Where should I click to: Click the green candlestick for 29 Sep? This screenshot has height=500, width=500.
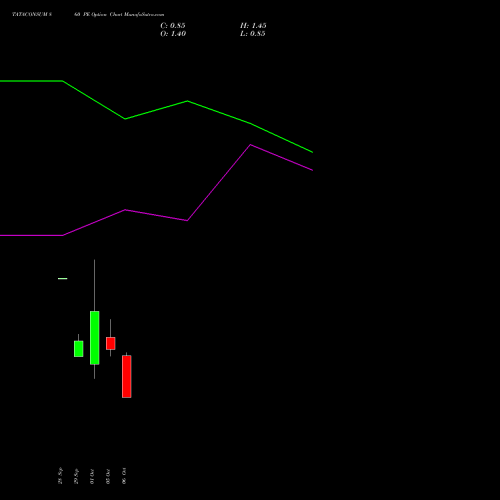click(x=79, y=349)
